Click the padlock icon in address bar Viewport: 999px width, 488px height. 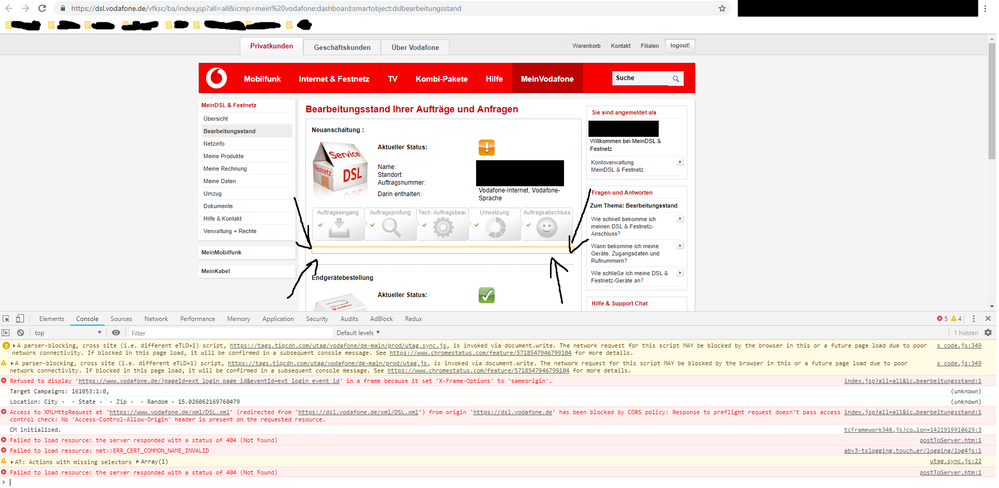click(x=62, y=9)
